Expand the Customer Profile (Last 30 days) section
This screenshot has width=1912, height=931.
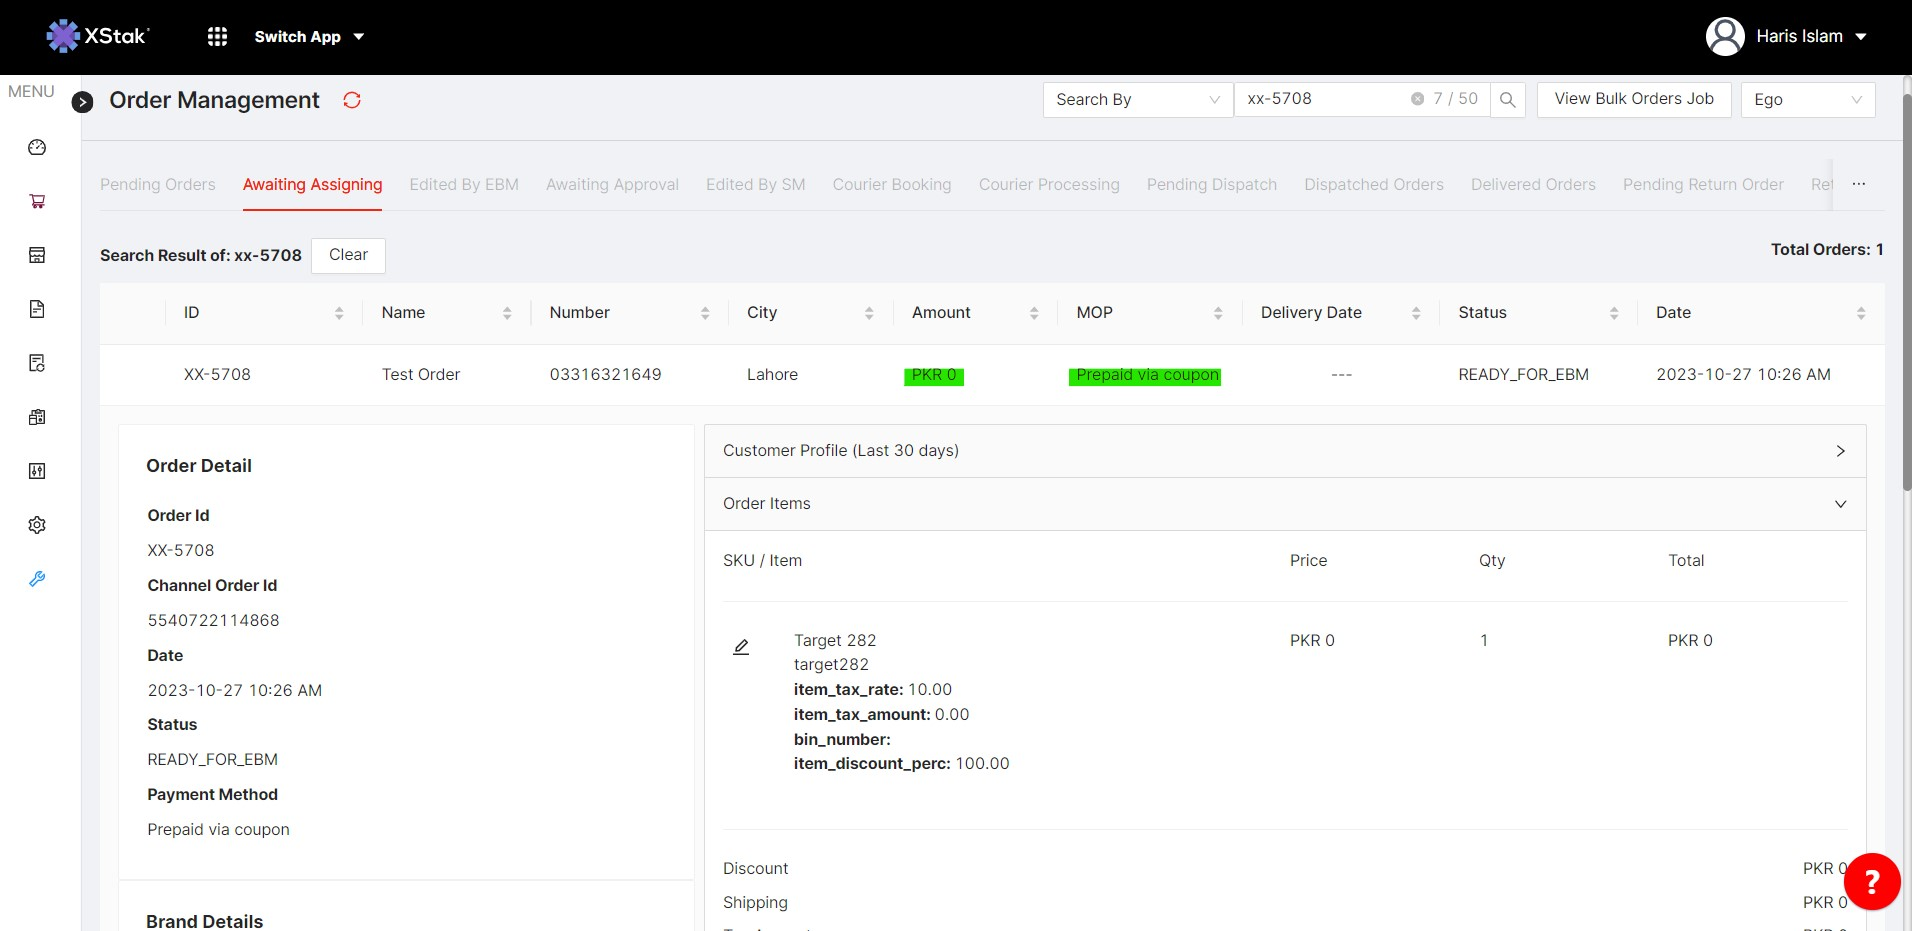(x=1285, y=451)
